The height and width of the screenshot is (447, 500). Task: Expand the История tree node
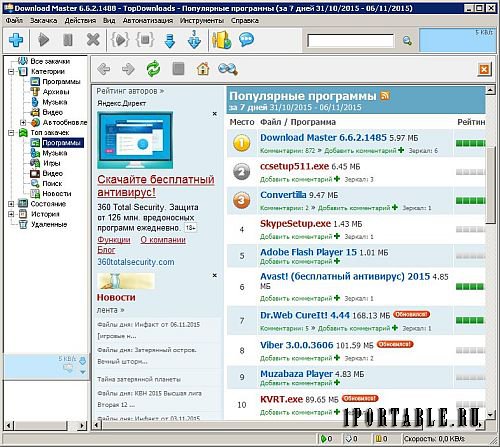coord(11,214)
